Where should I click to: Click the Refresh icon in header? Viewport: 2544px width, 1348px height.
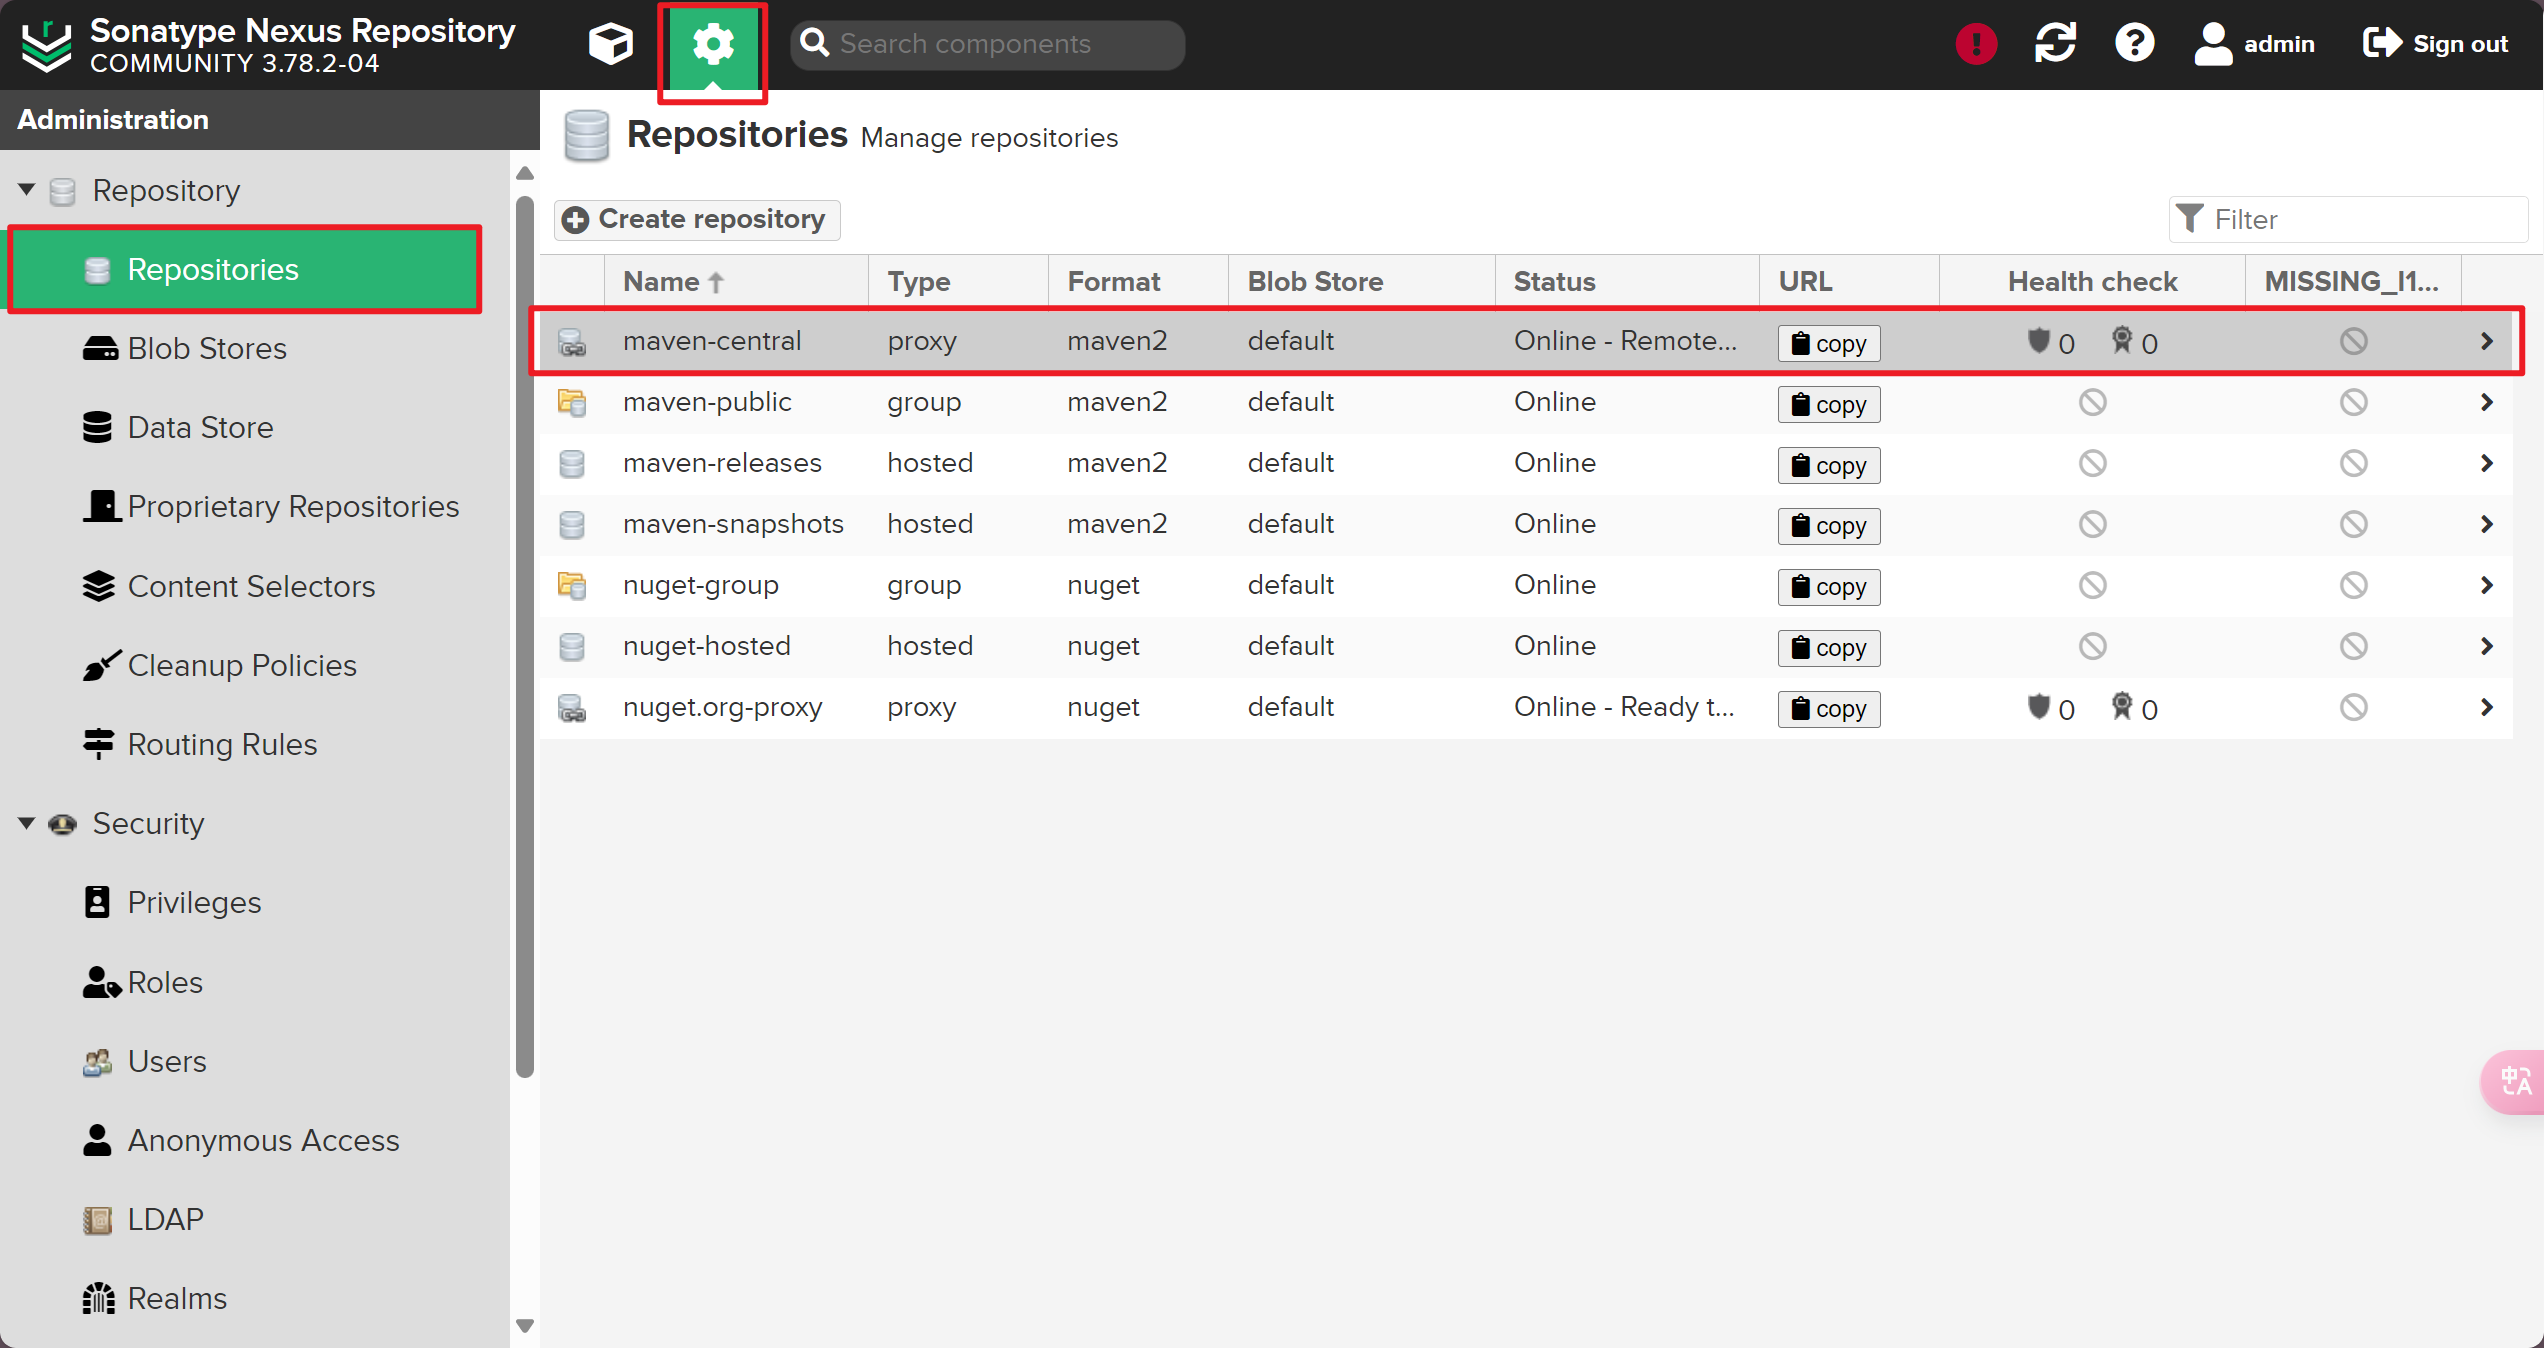click(x=2056, y=44)
